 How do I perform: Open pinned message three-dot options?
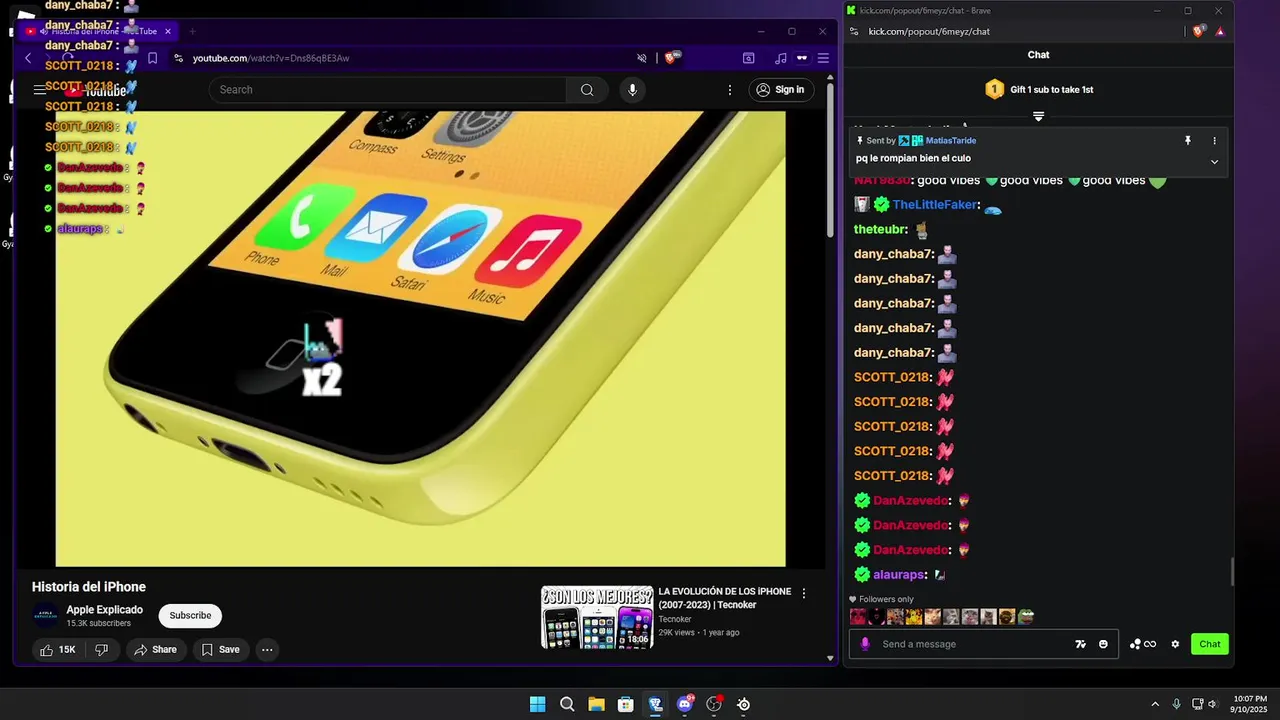point(1215,141)
